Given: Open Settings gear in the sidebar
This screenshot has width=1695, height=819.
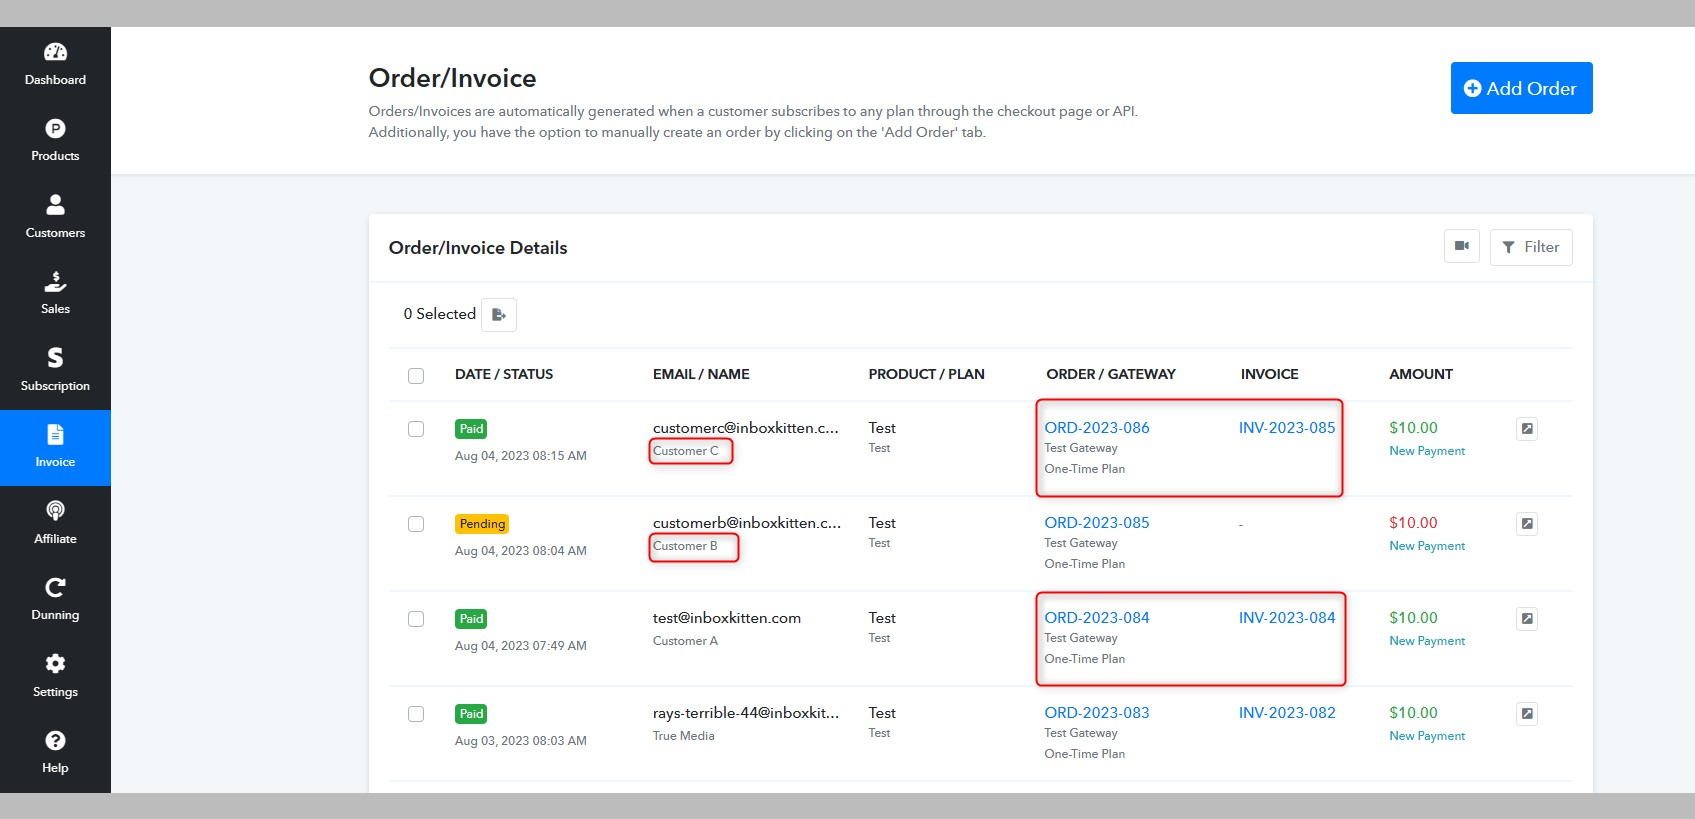Looking at the screenshot, I should (55, 664).
